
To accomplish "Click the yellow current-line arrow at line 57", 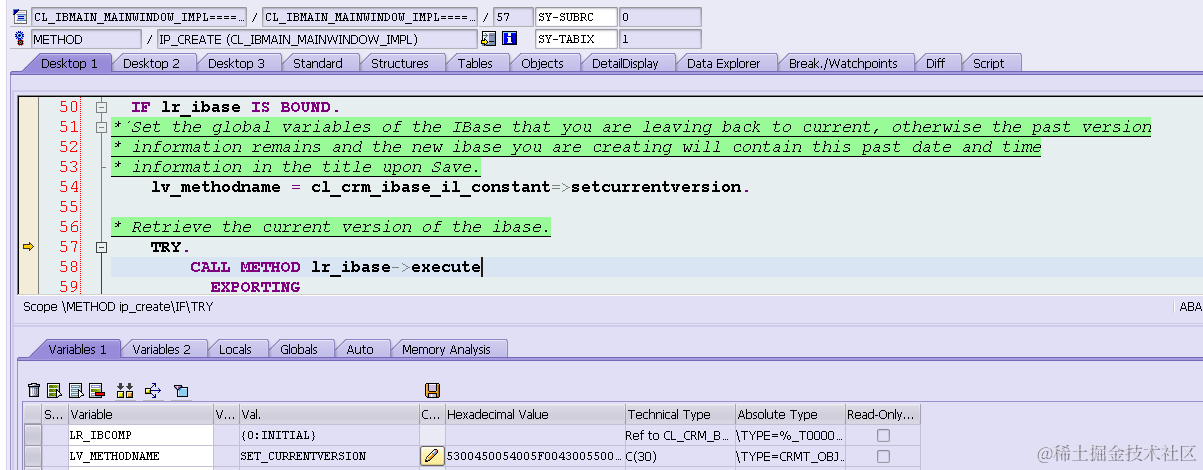I will click(x=28, y=246).
